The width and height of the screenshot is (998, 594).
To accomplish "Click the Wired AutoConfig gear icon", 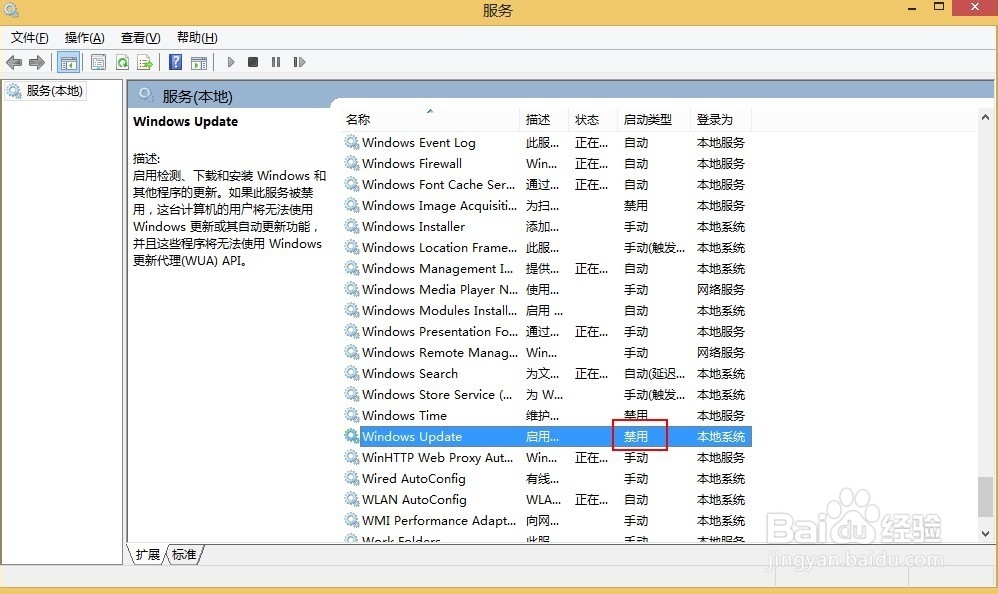I will (352, 477).
